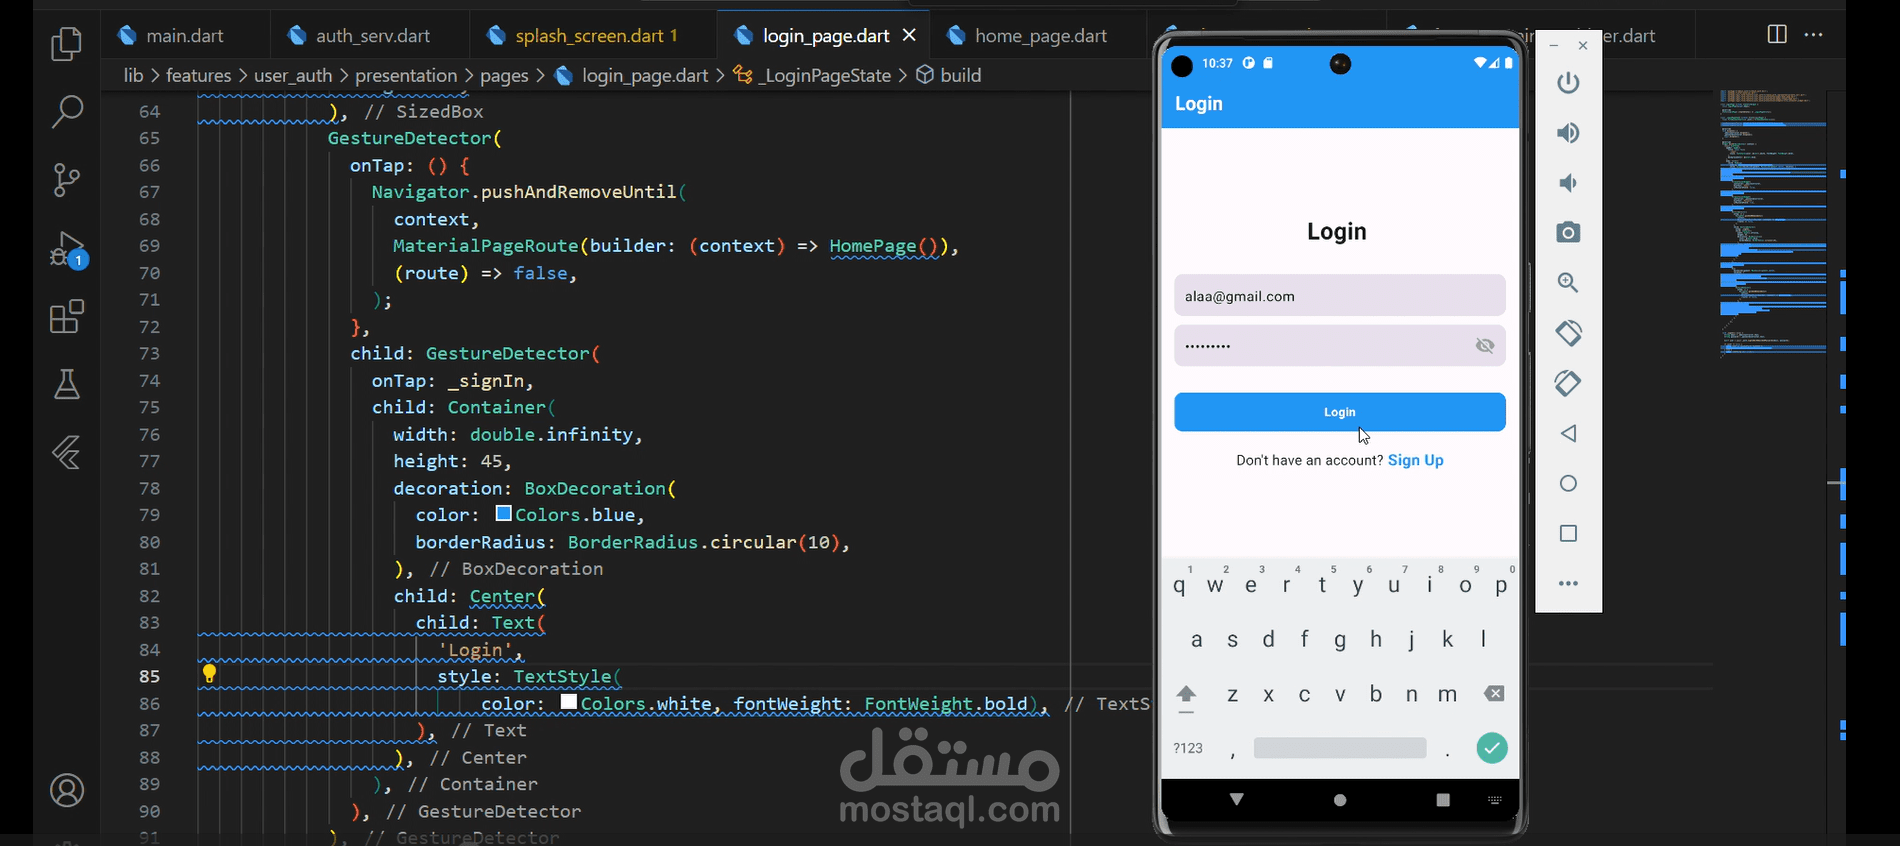
Task: Switch keyboard to ?123 symbols
Action: point(1188,748)
